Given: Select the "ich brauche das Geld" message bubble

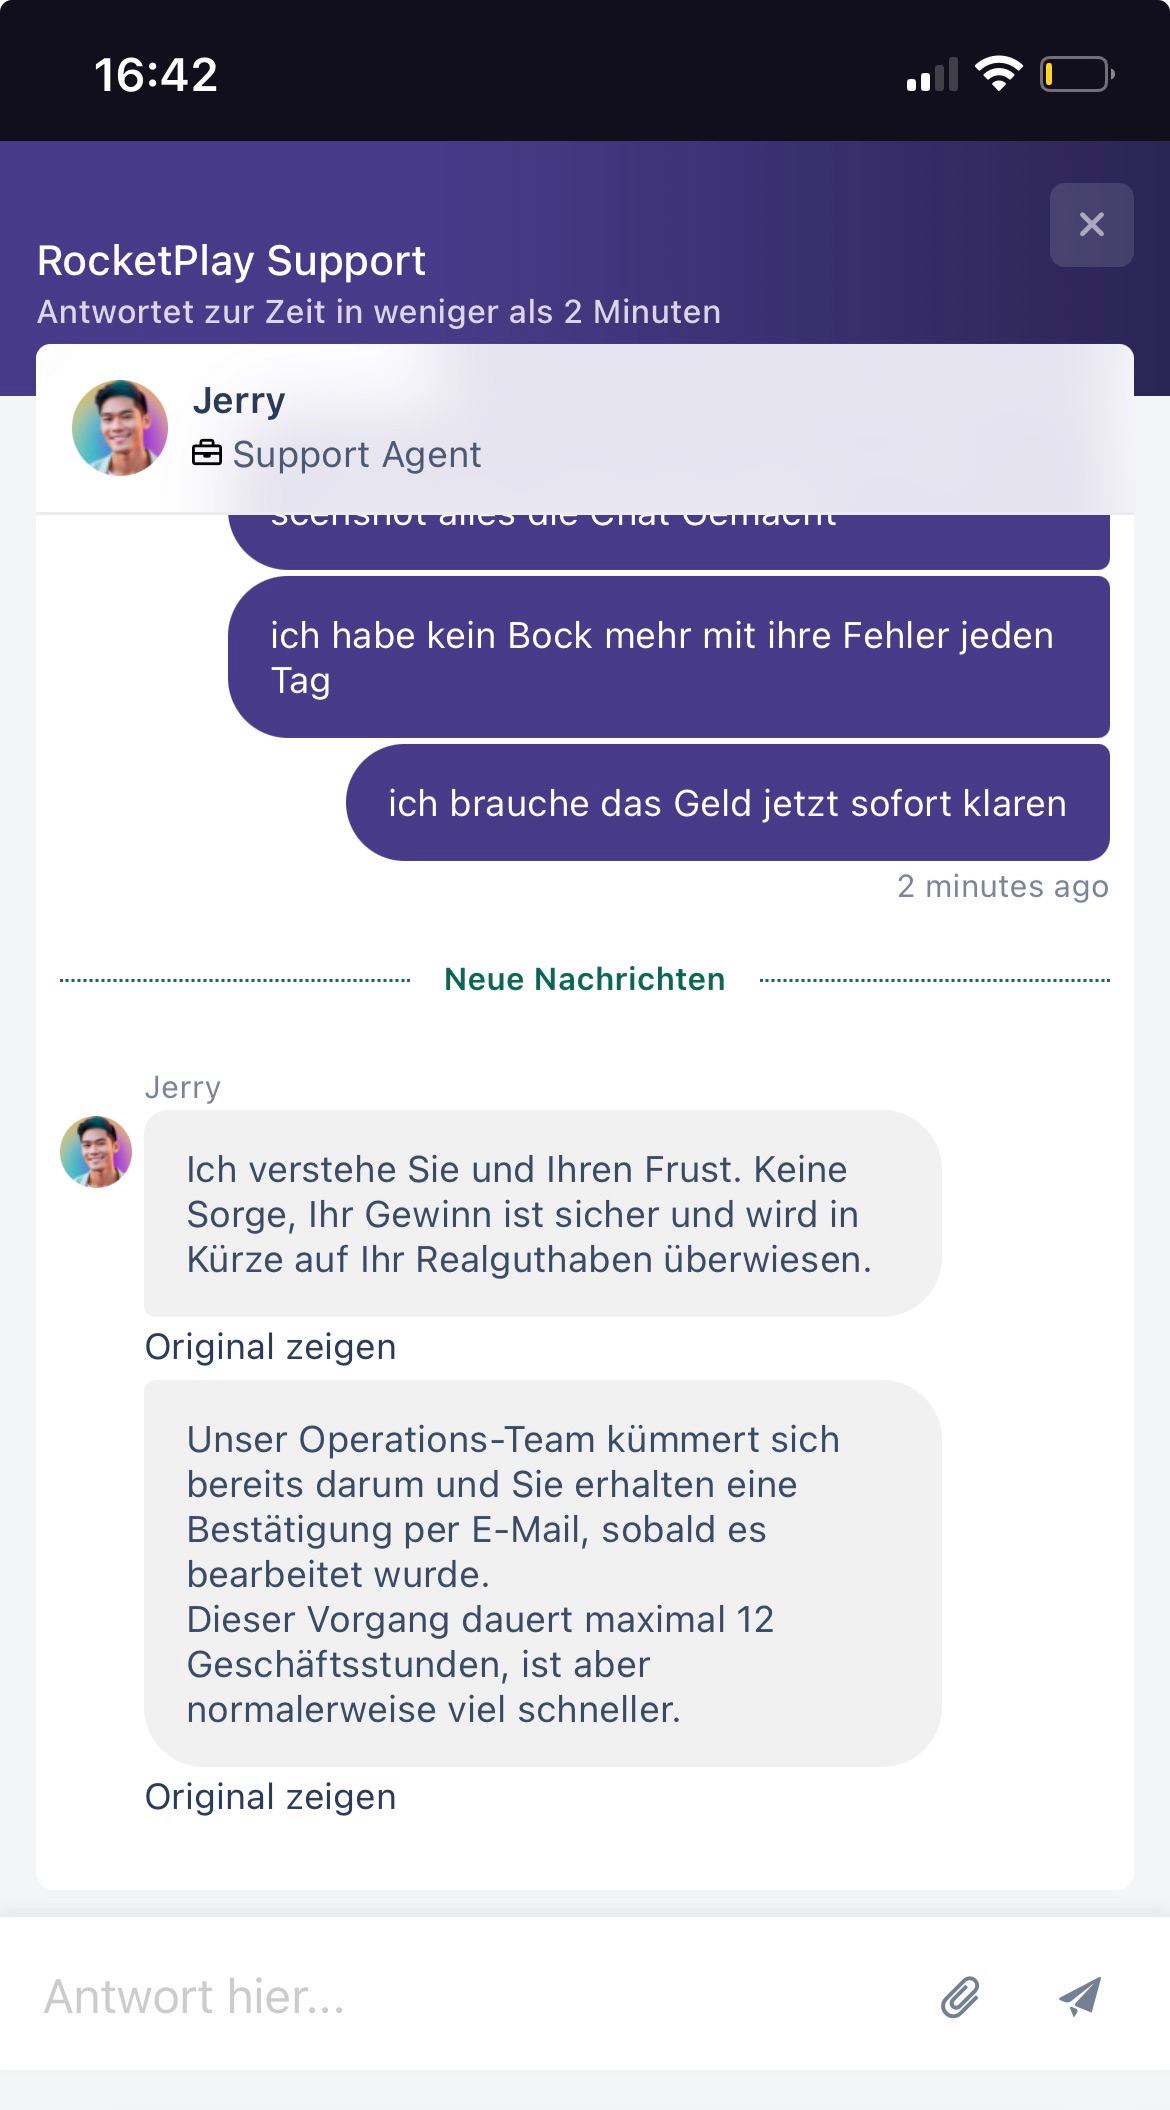Looking at the screenshot, I should [x=727, y=803].
